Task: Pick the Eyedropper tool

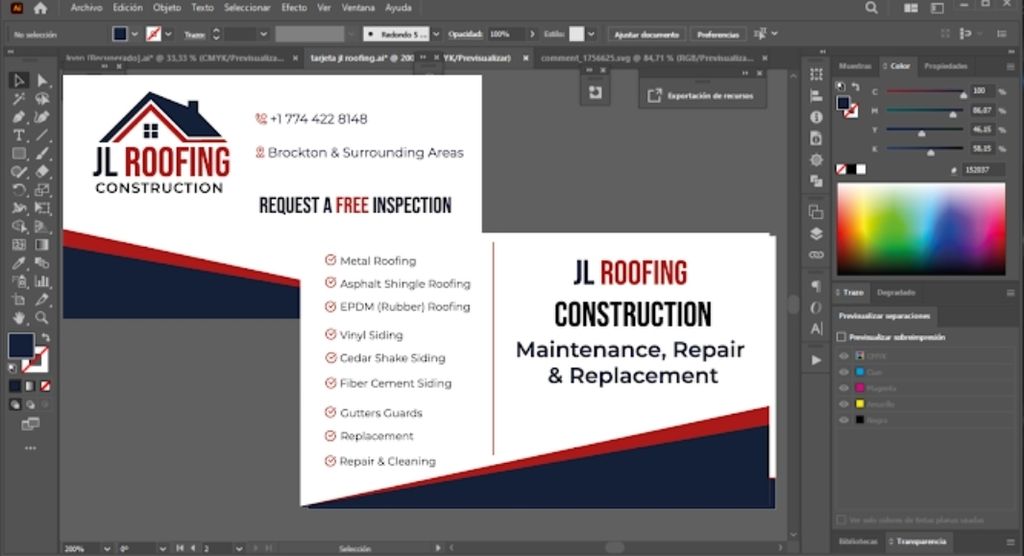Action: tap(18, 263)
